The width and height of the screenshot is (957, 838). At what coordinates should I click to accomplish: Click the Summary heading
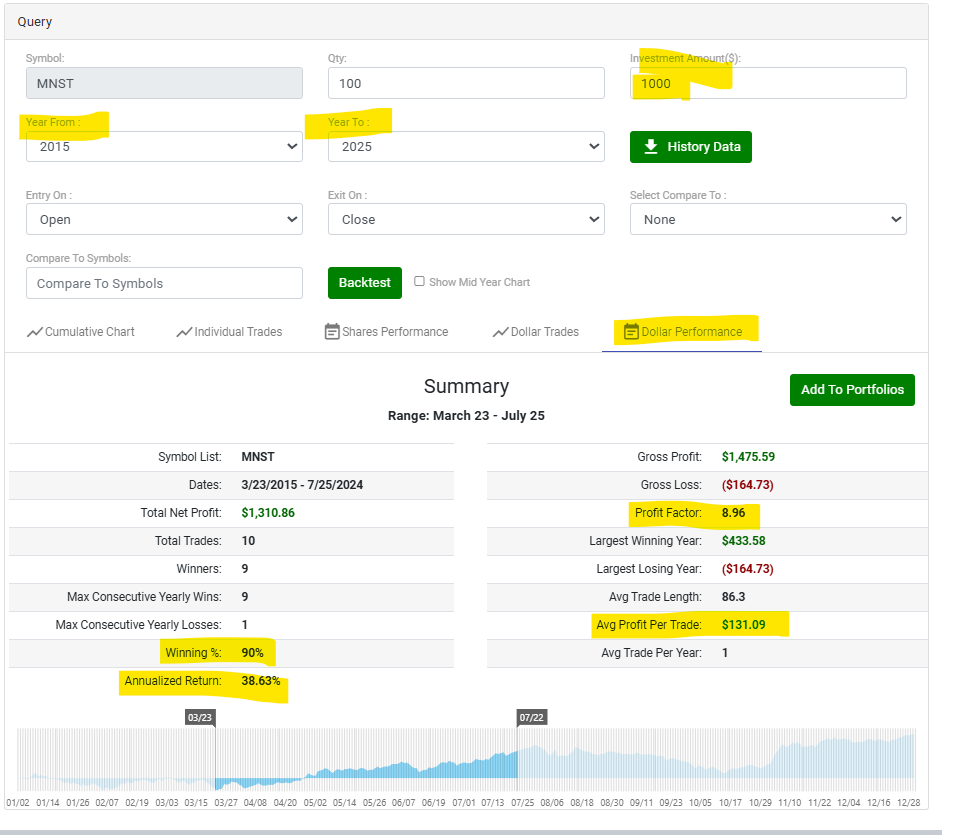466,386
